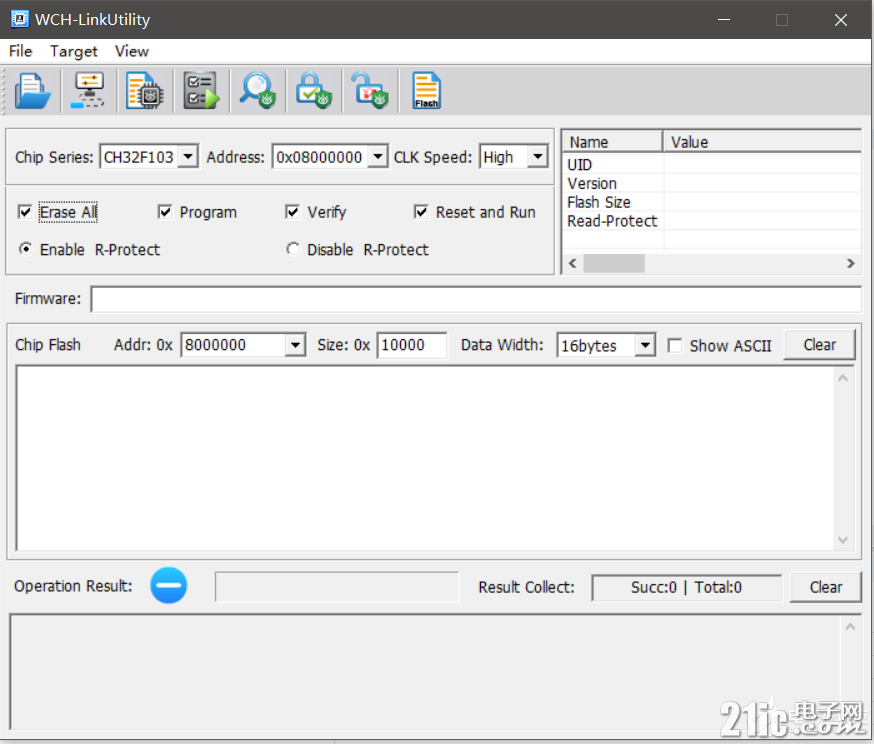
Task: Click the read chip memory toolbar icon
Action: click(x=145, y=91)
